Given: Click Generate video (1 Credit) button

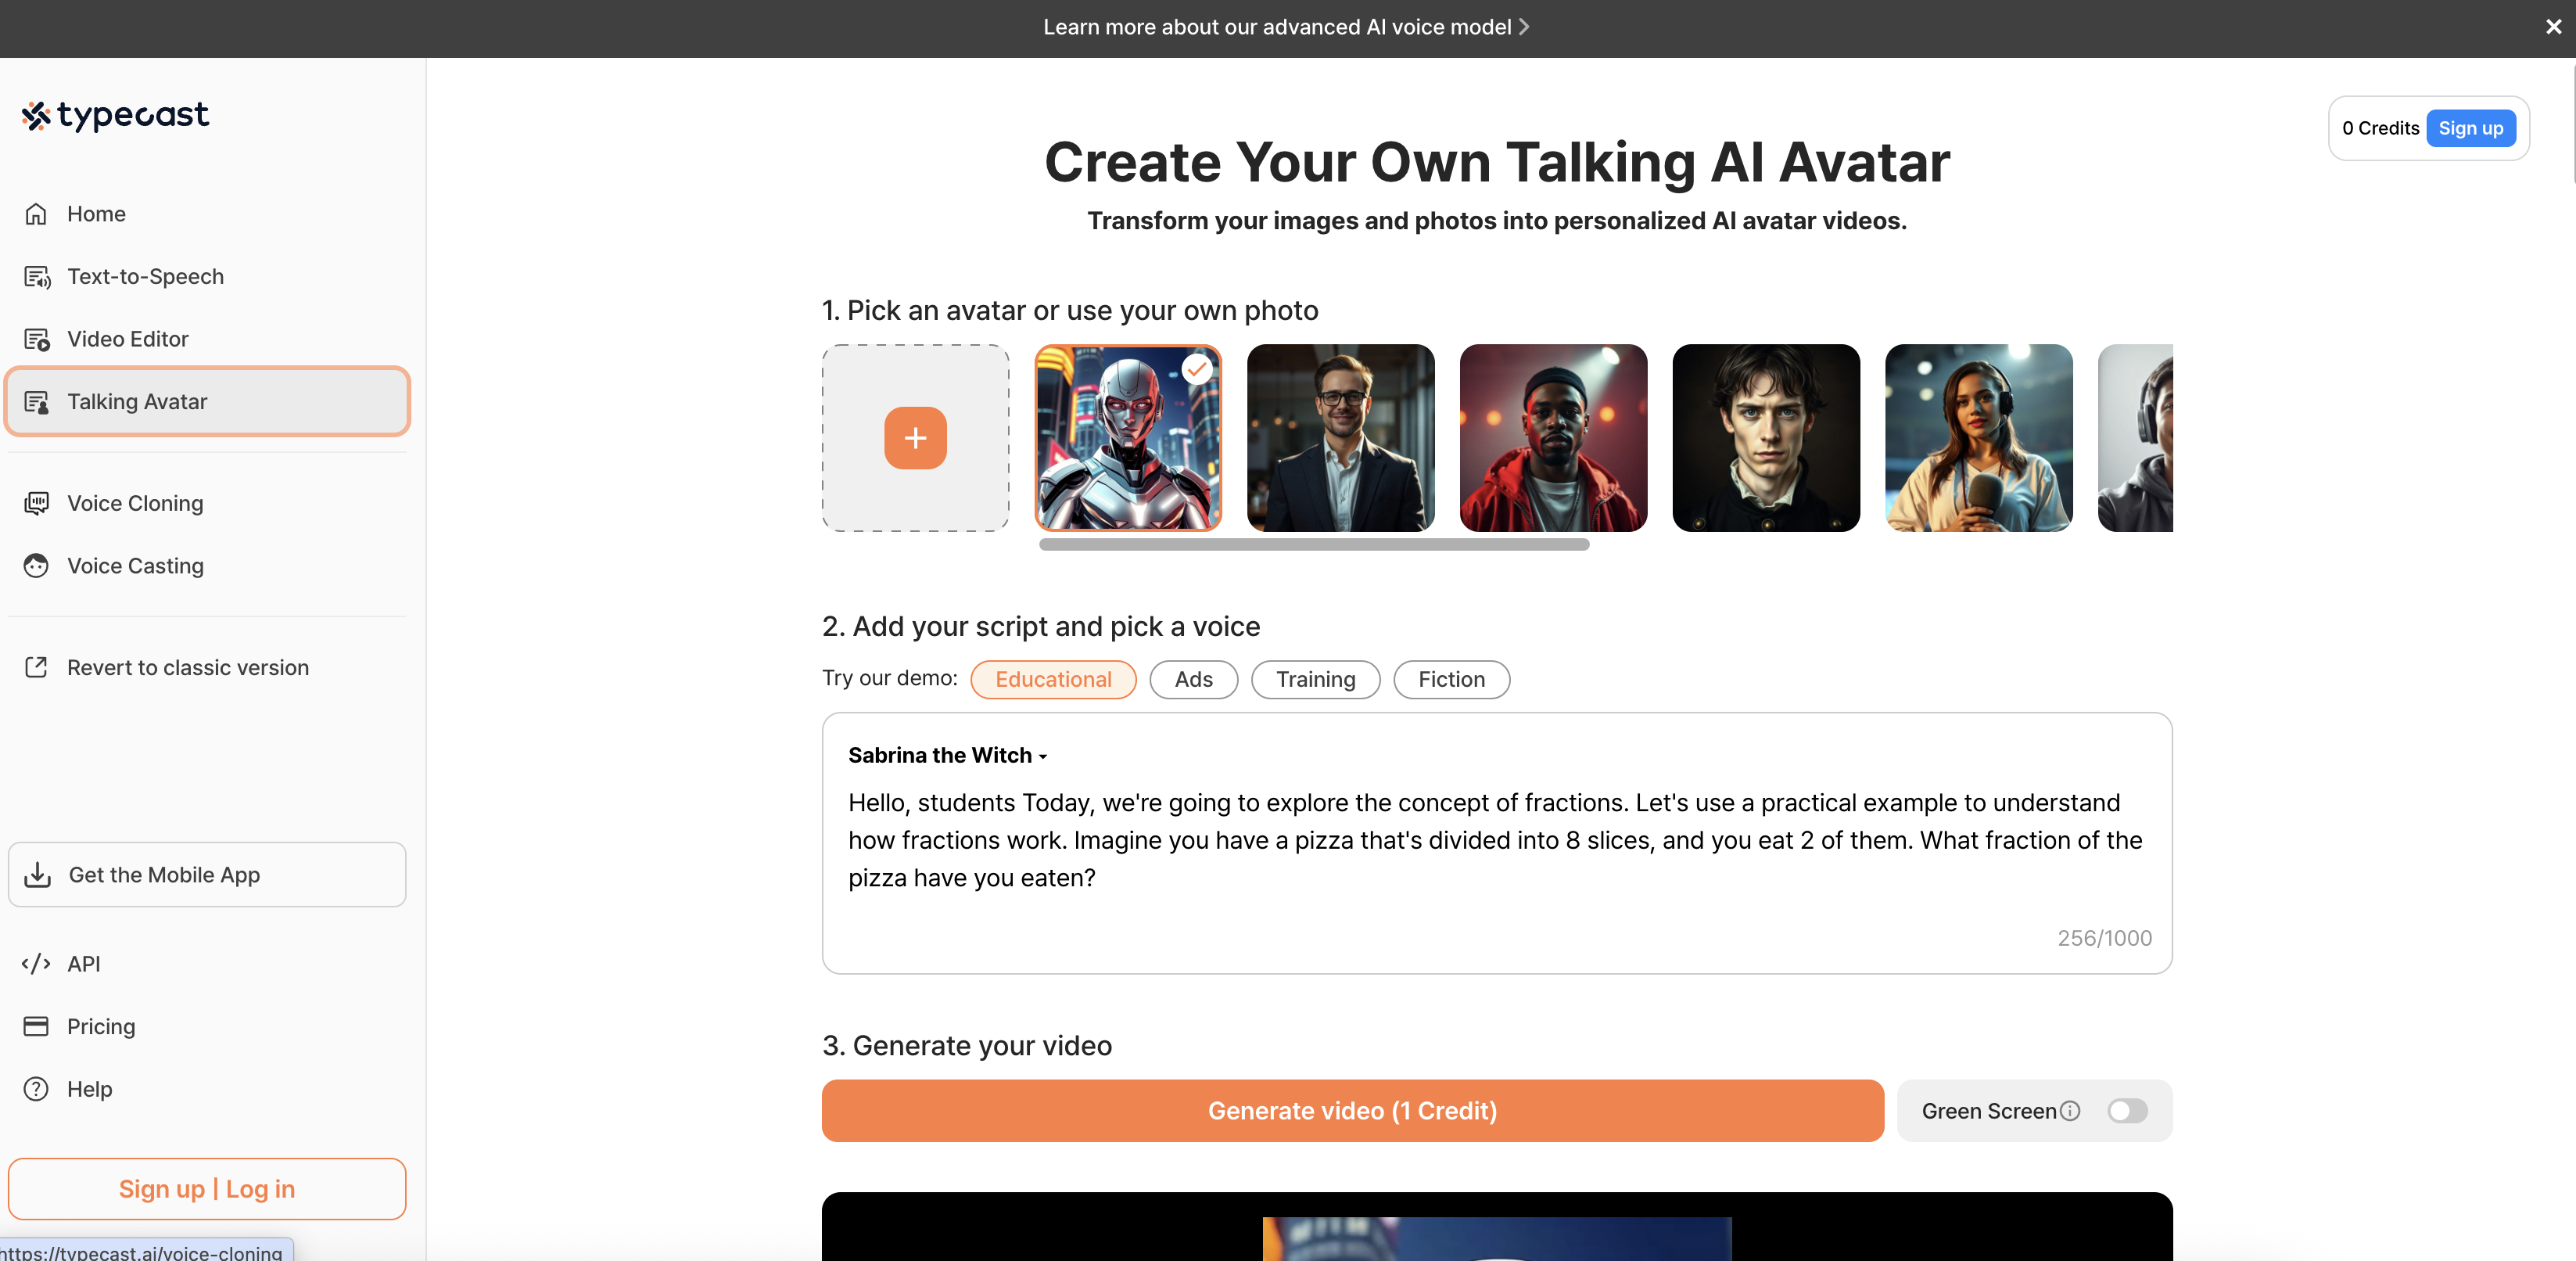Looking at the screenshot, I should [1351, 1111].
